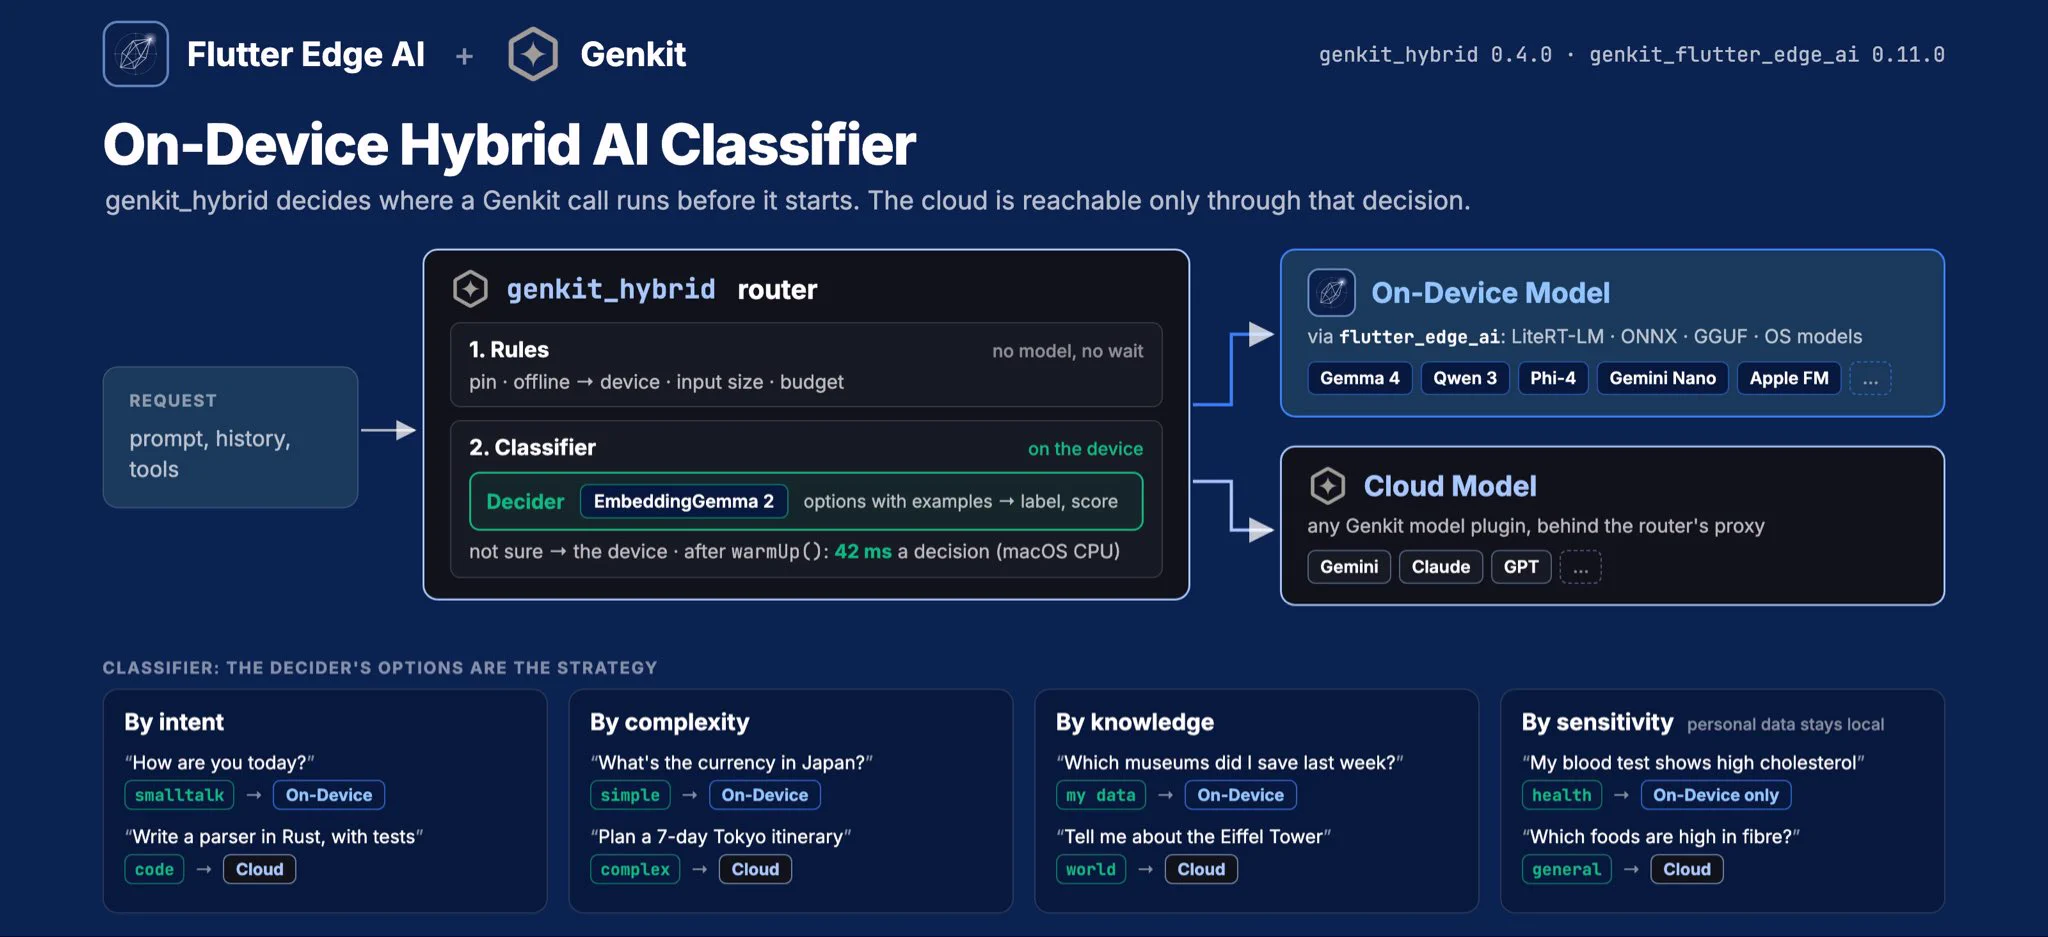
Task: Click the 2. Classifier heading
Action: pyautogui.click(x=532, y=448)
